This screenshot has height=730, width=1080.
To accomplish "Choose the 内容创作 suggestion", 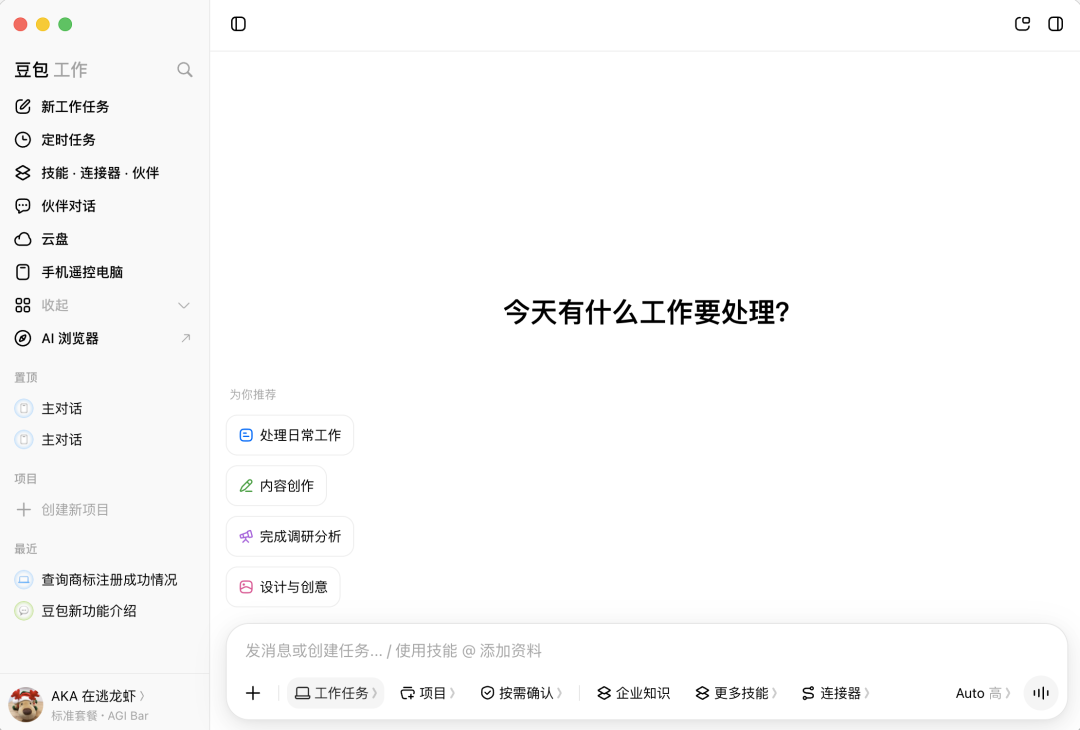I will [x=276, y=486].
